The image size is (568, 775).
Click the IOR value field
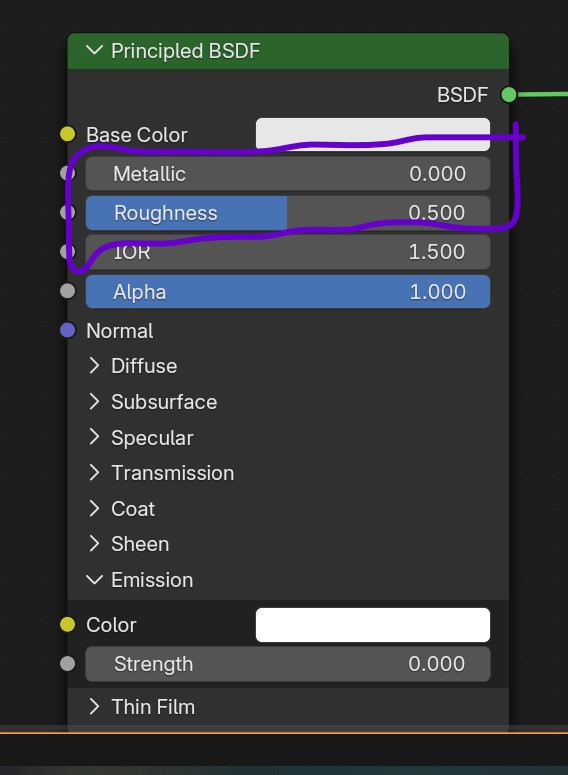coord(288,252)
